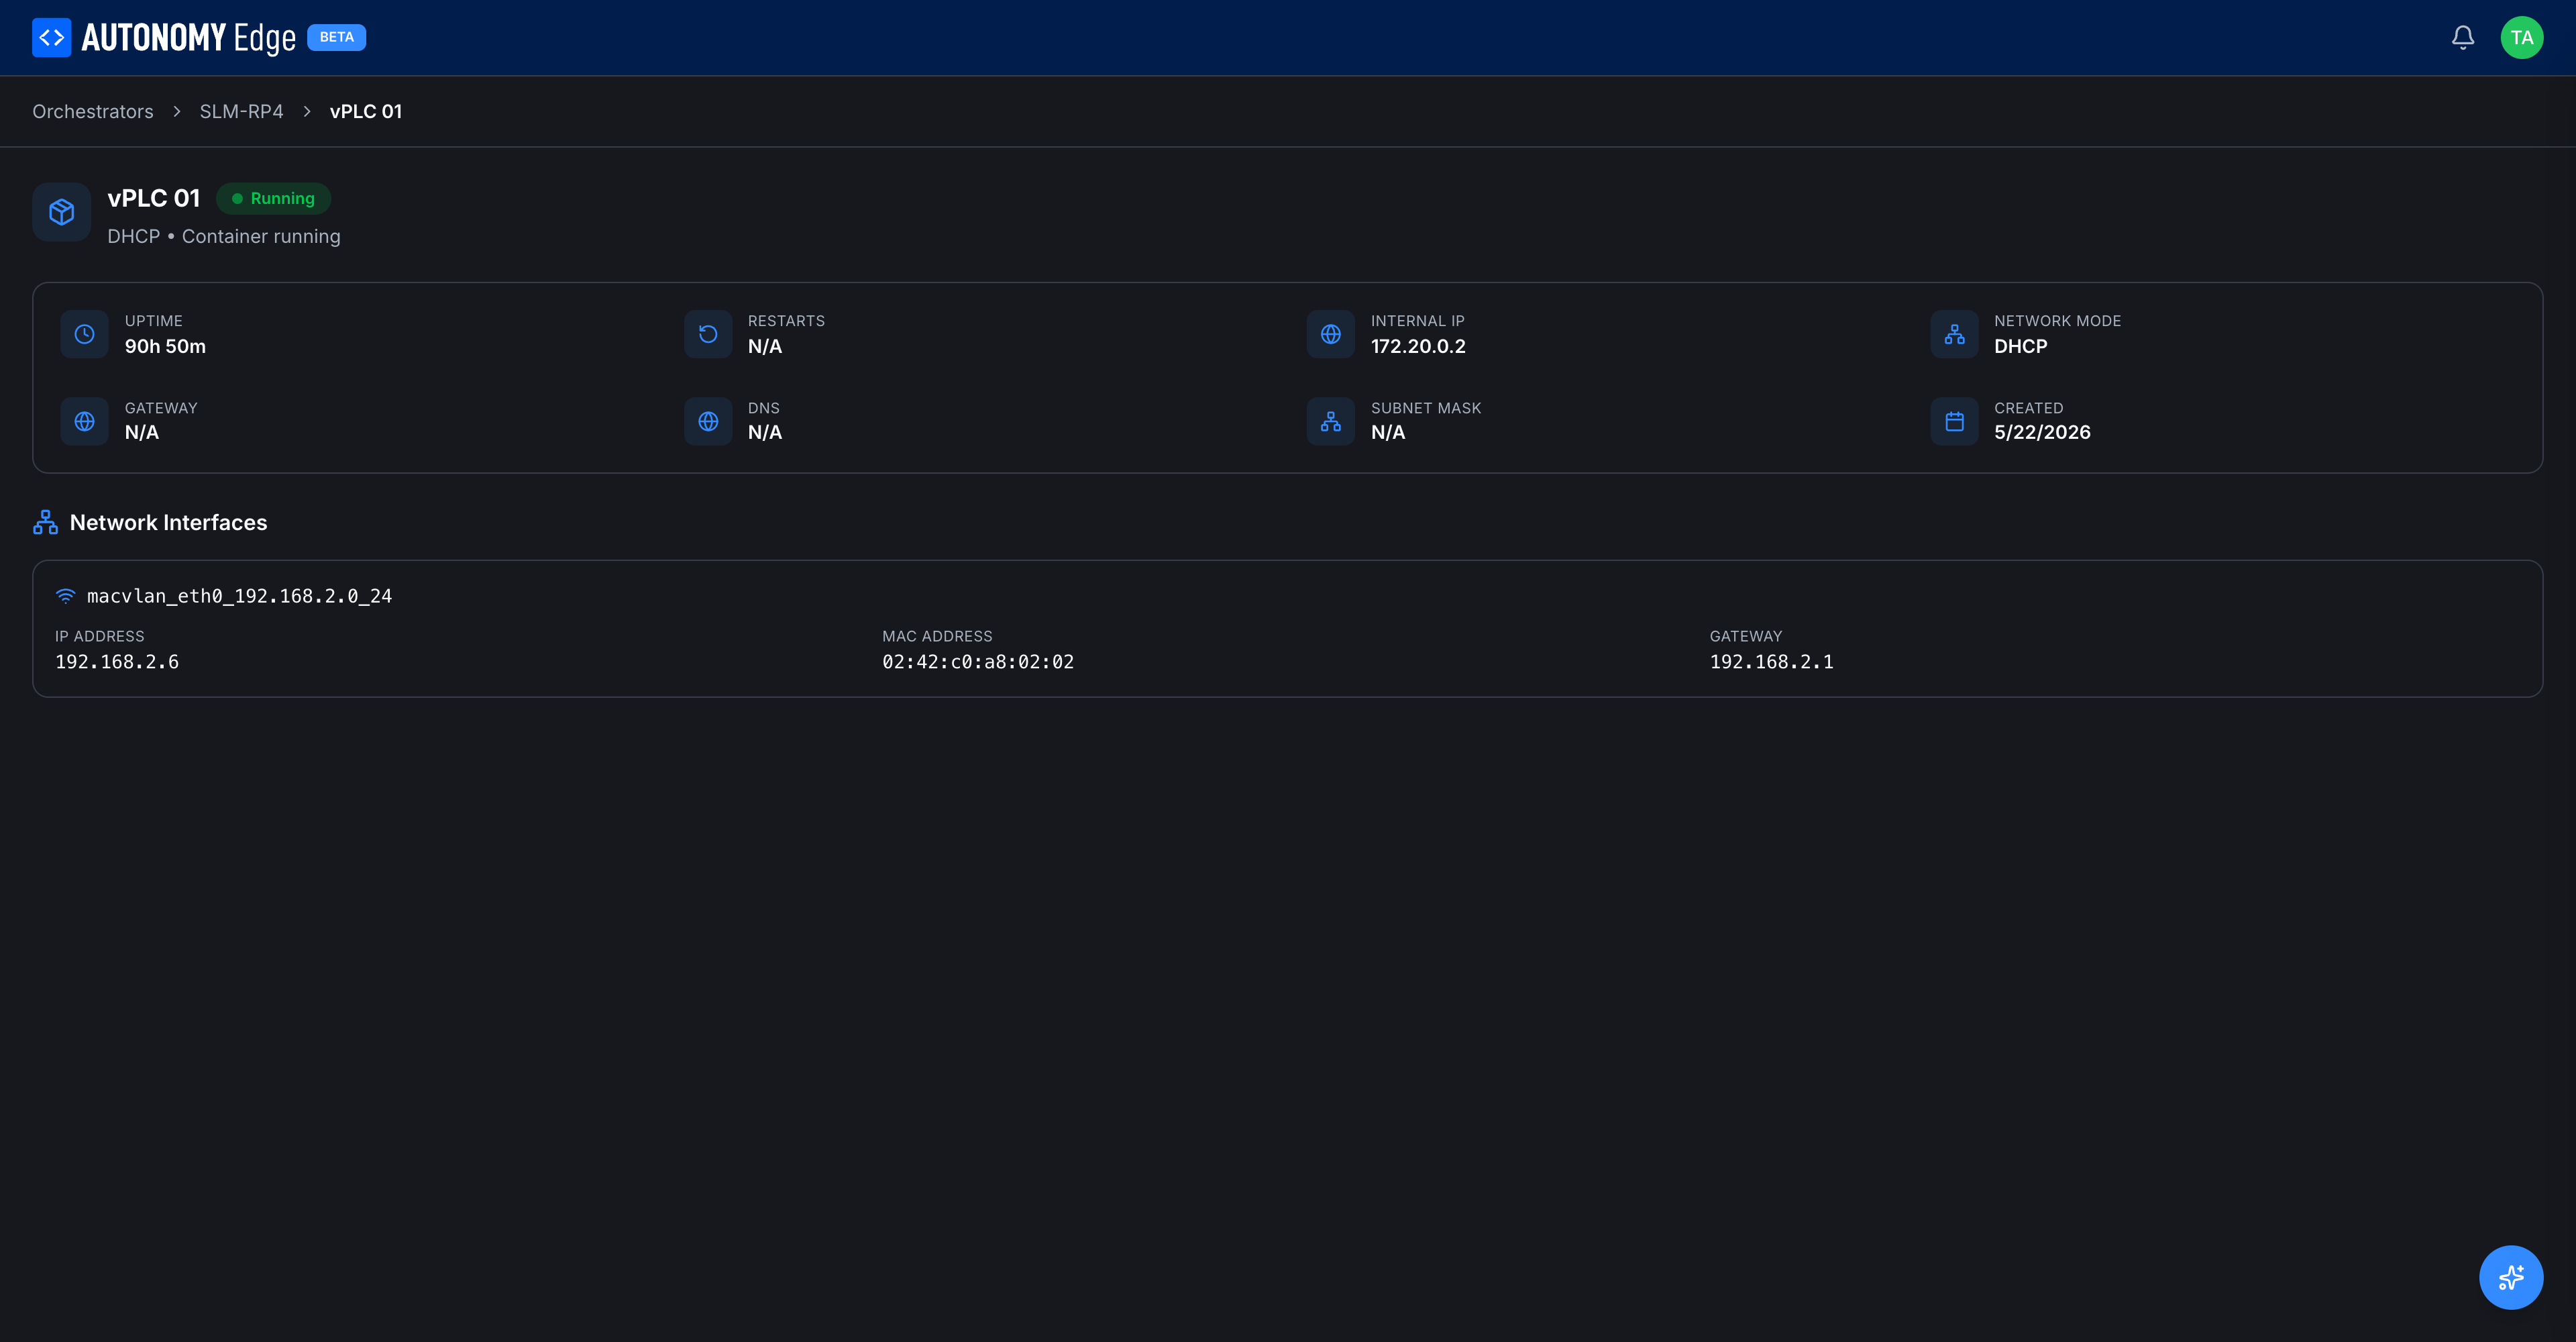
Task: Click the Created calendar icon
Action: click(1955, 421)
